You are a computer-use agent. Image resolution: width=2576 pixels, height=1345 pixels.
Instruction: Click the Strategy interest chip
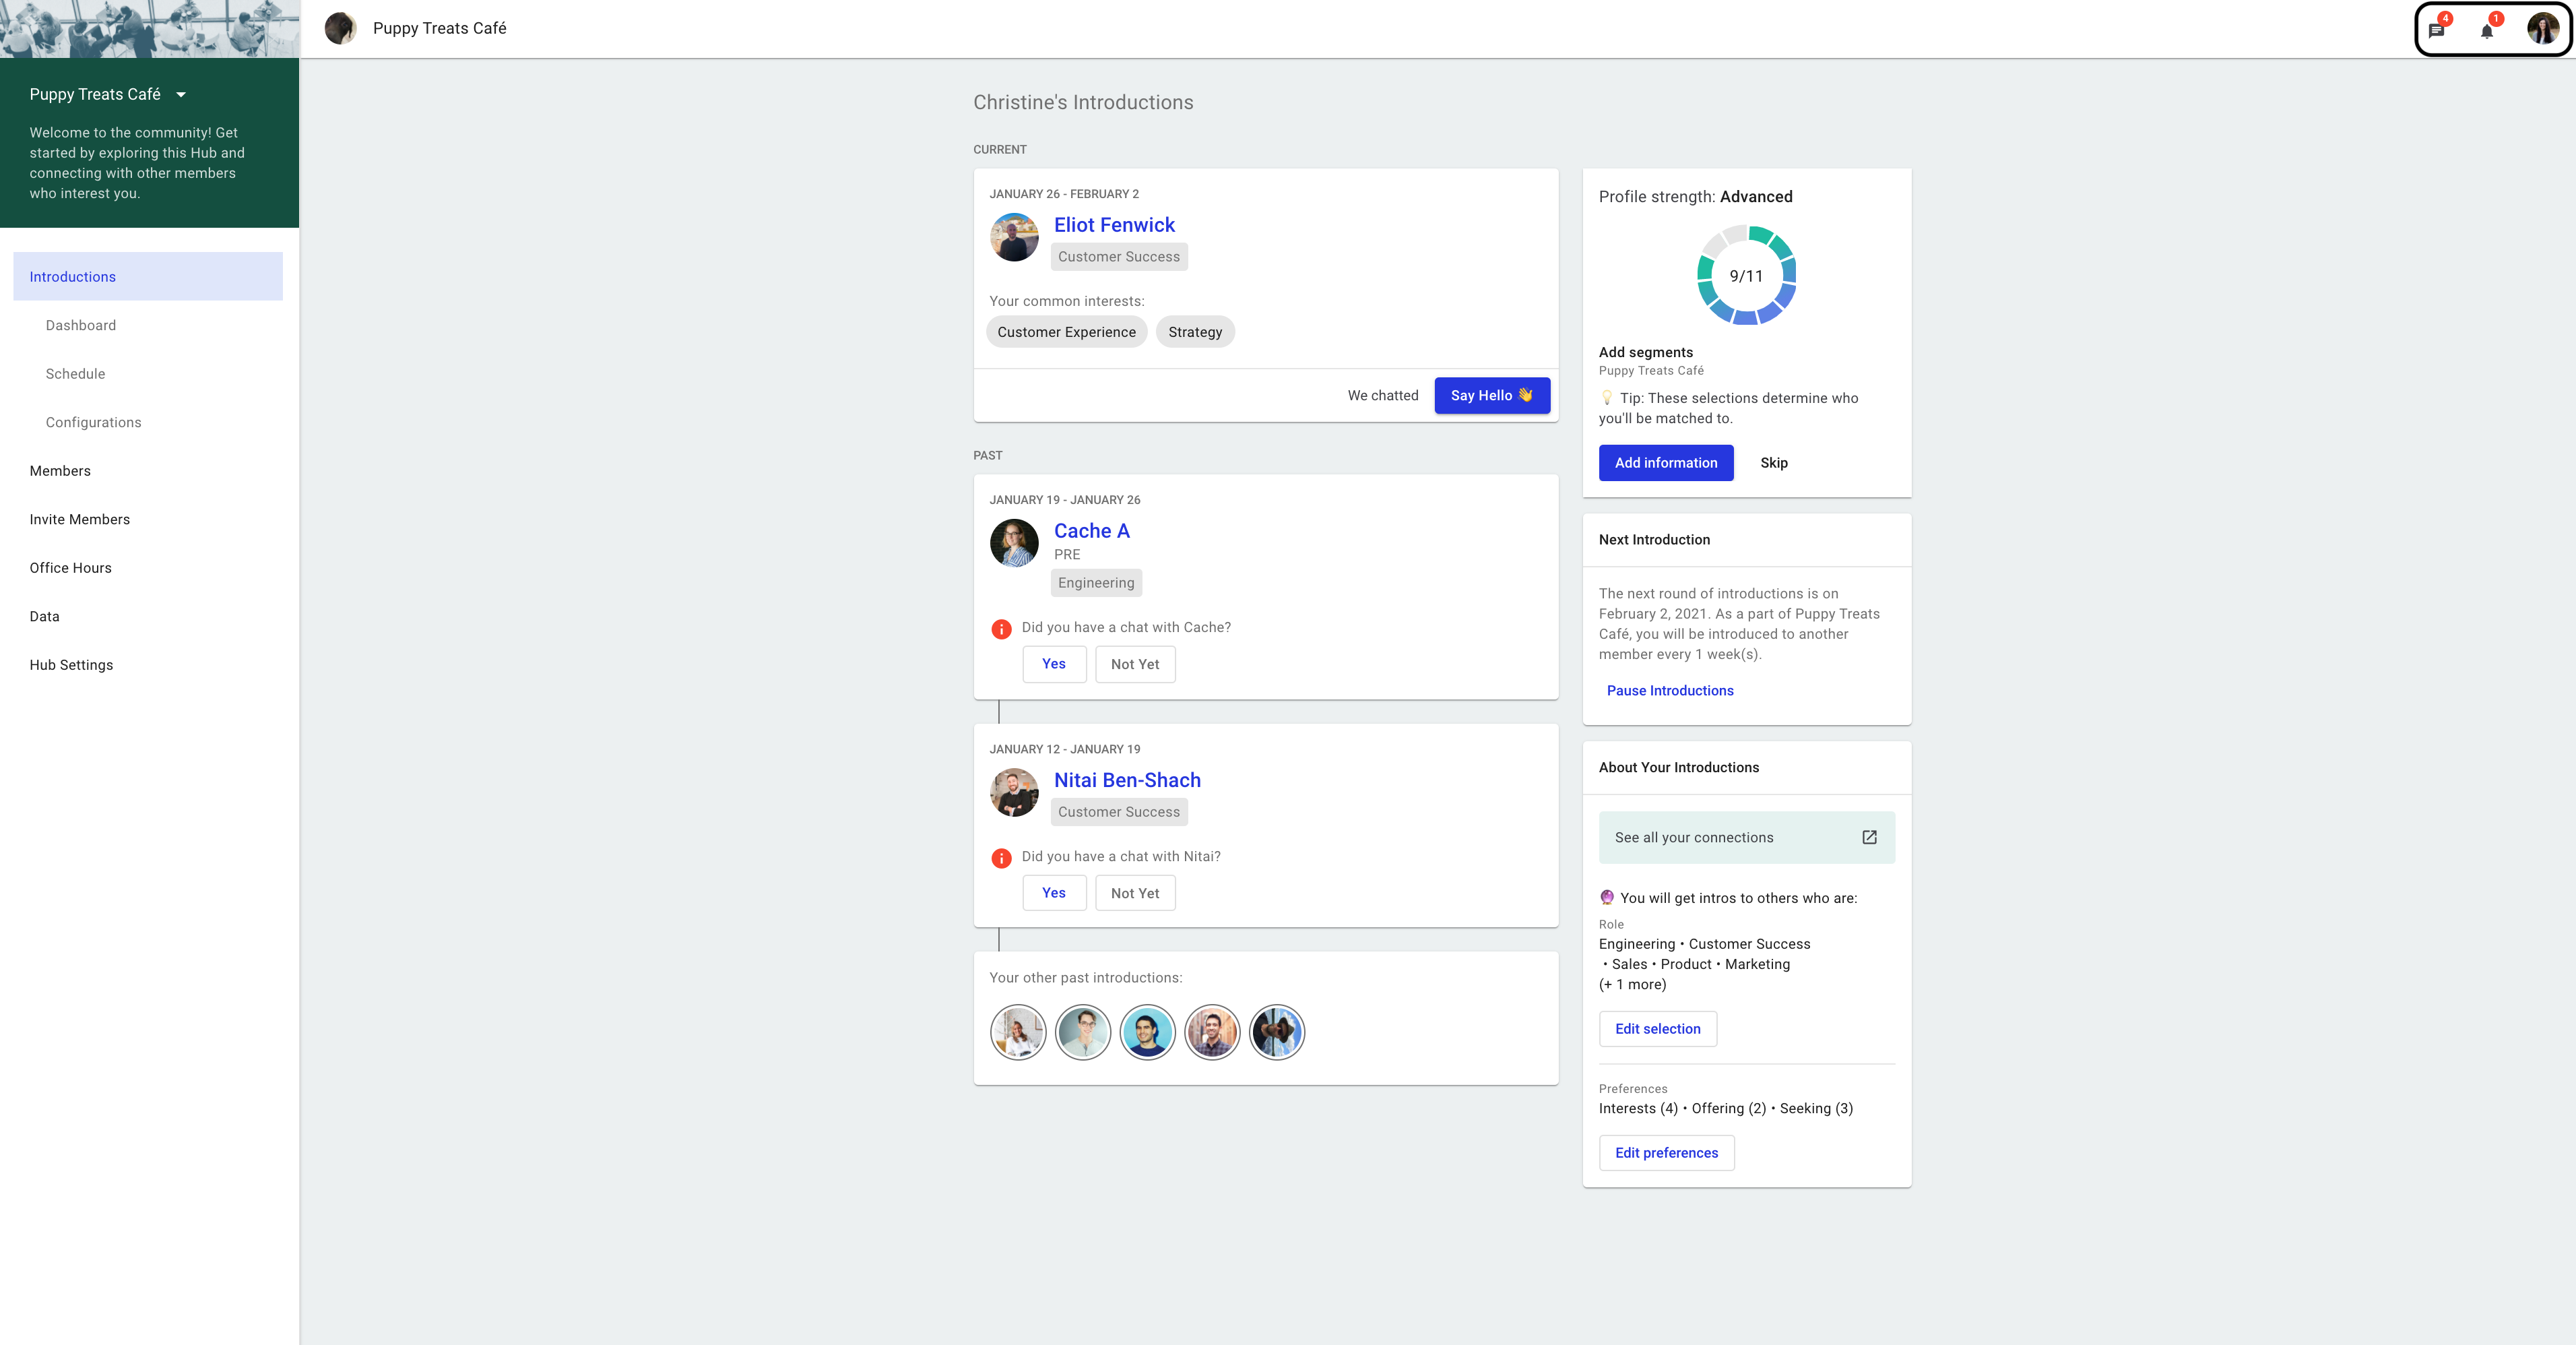(1195, 332)
